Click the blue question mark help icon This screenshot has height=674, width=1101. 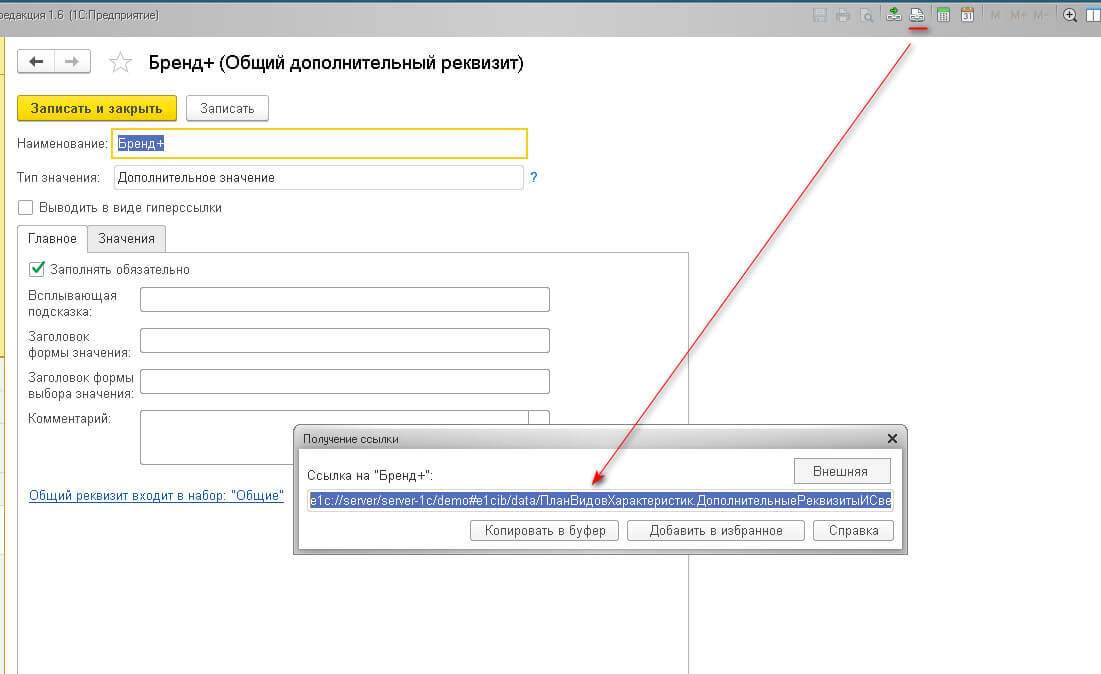pos(534,177)
